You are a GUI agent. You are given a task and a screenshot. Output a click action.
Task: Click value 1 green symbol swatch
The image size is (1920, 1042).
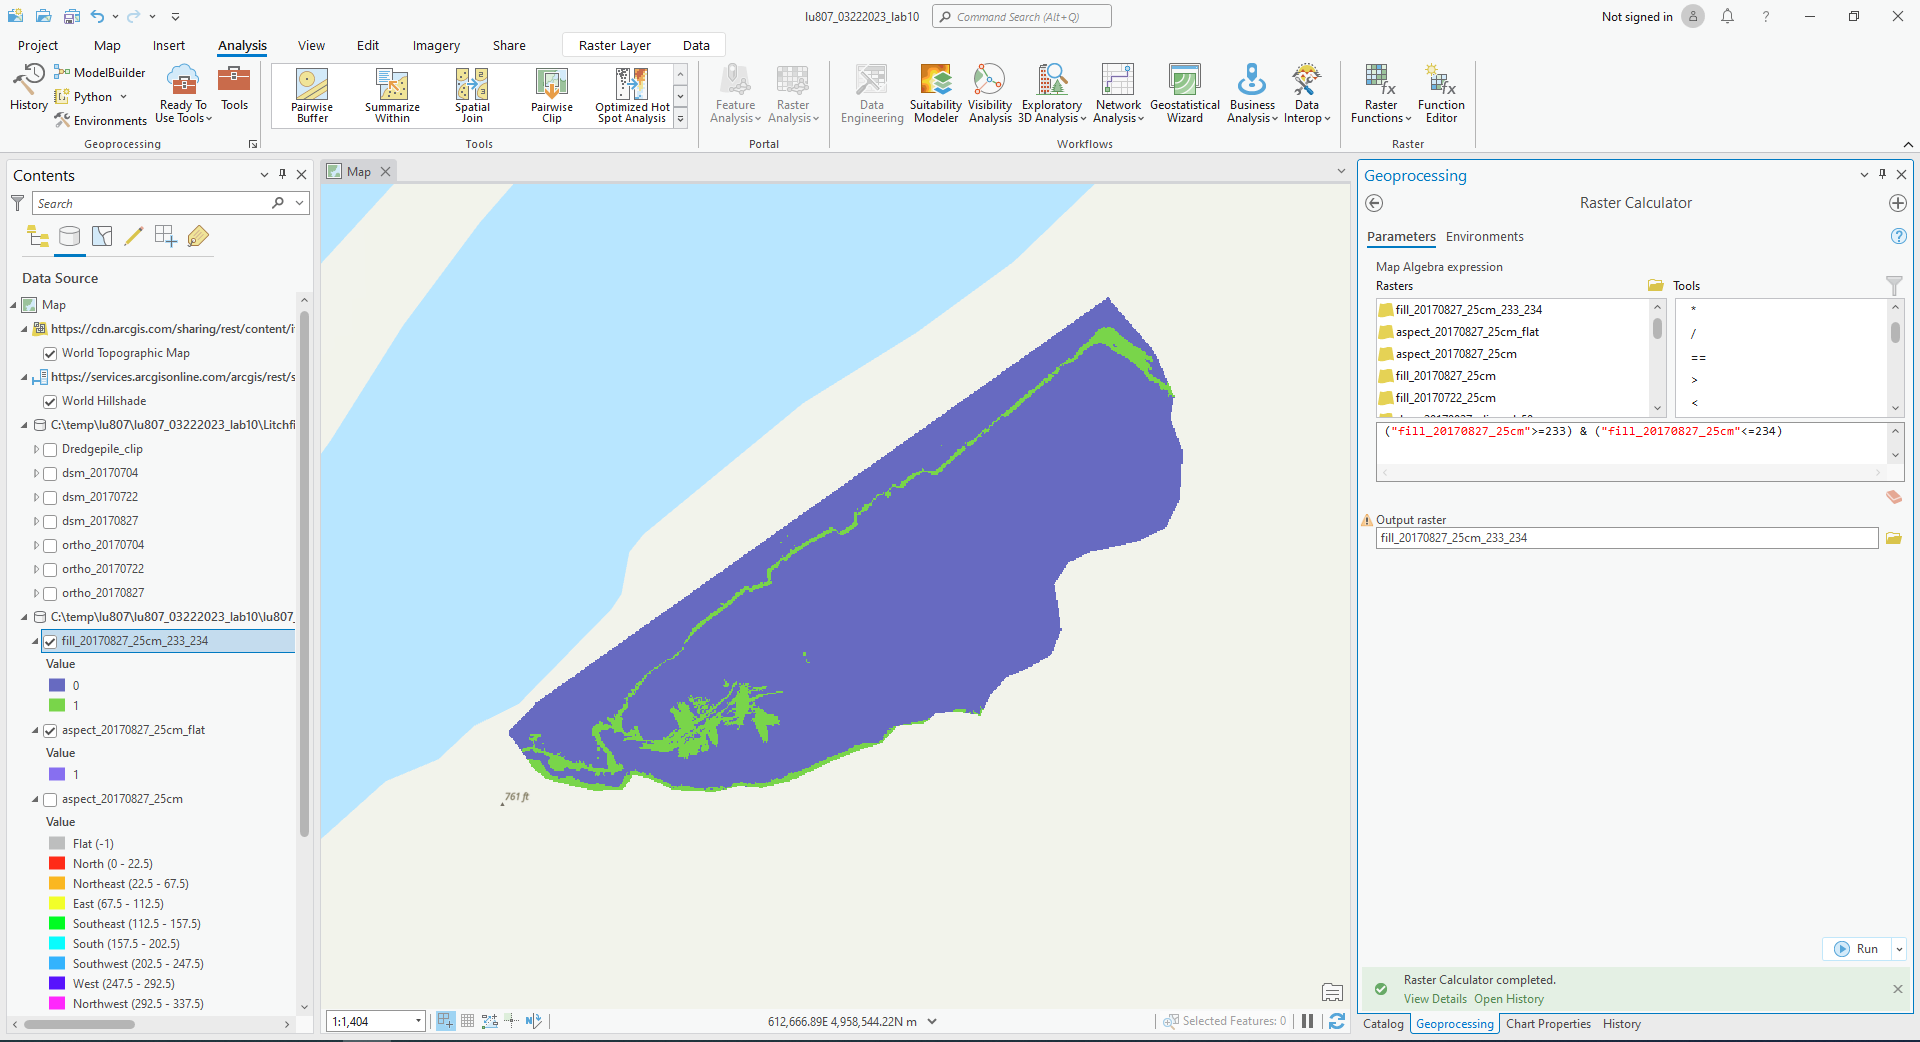tap(57, 705)
